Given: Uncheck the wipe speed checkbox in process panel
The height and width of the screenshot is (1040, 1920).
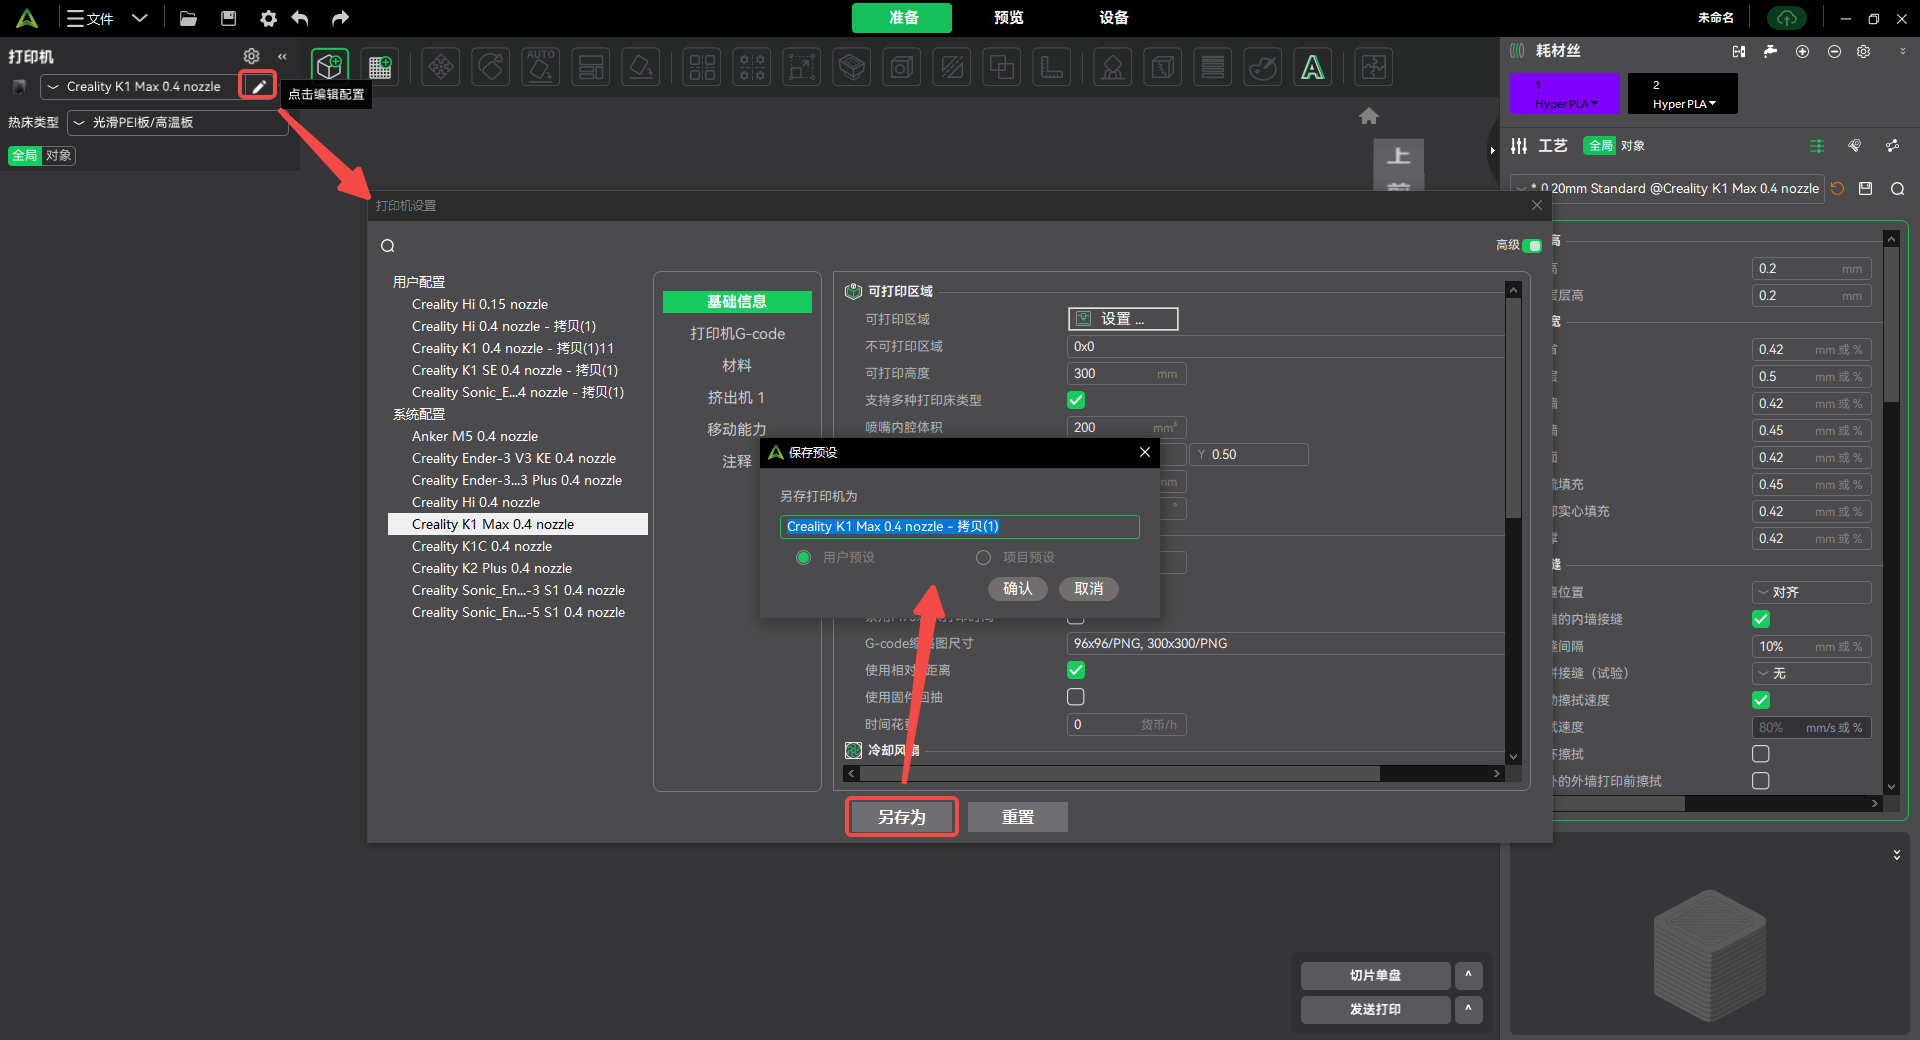Looking at the screenshot, I should 1761,700.
